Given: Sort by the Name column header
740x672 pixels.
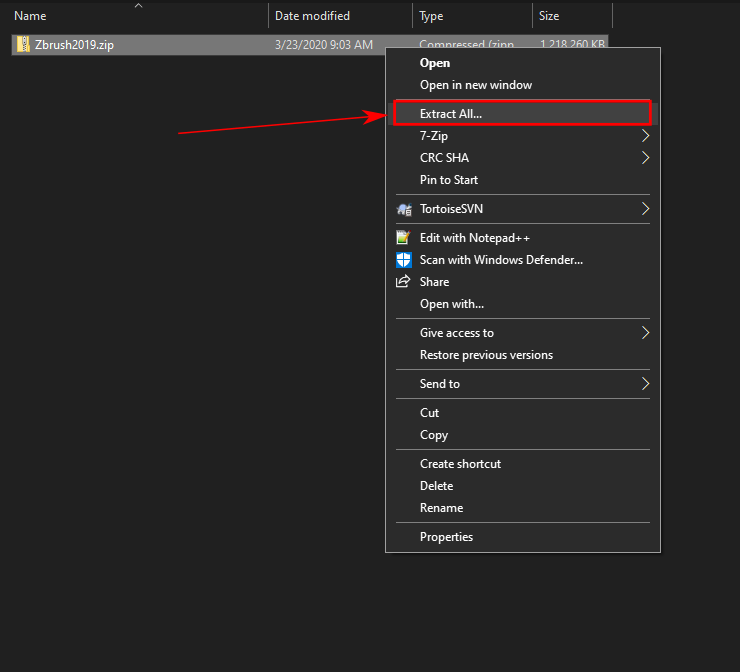Looking at the screenshot, I should pos(139,16).
